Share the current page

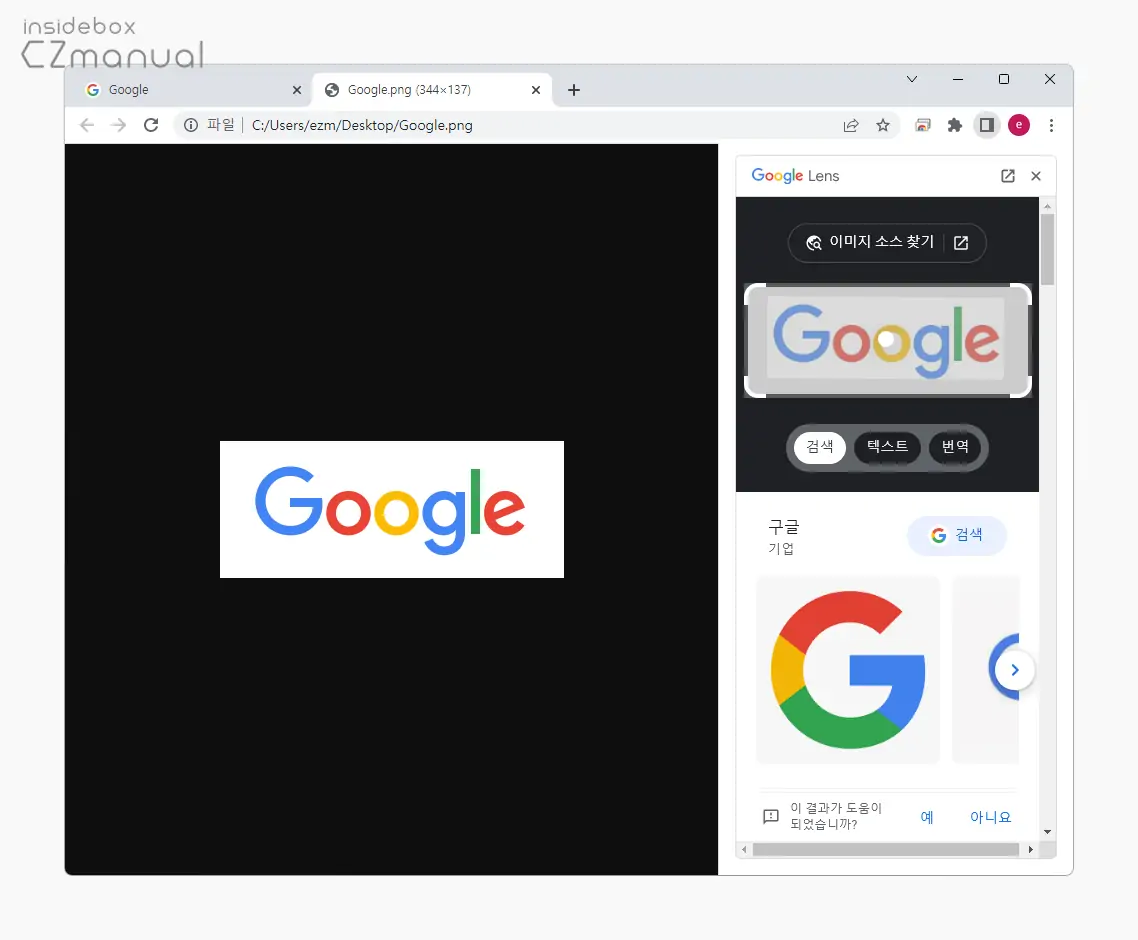point(851,125)
